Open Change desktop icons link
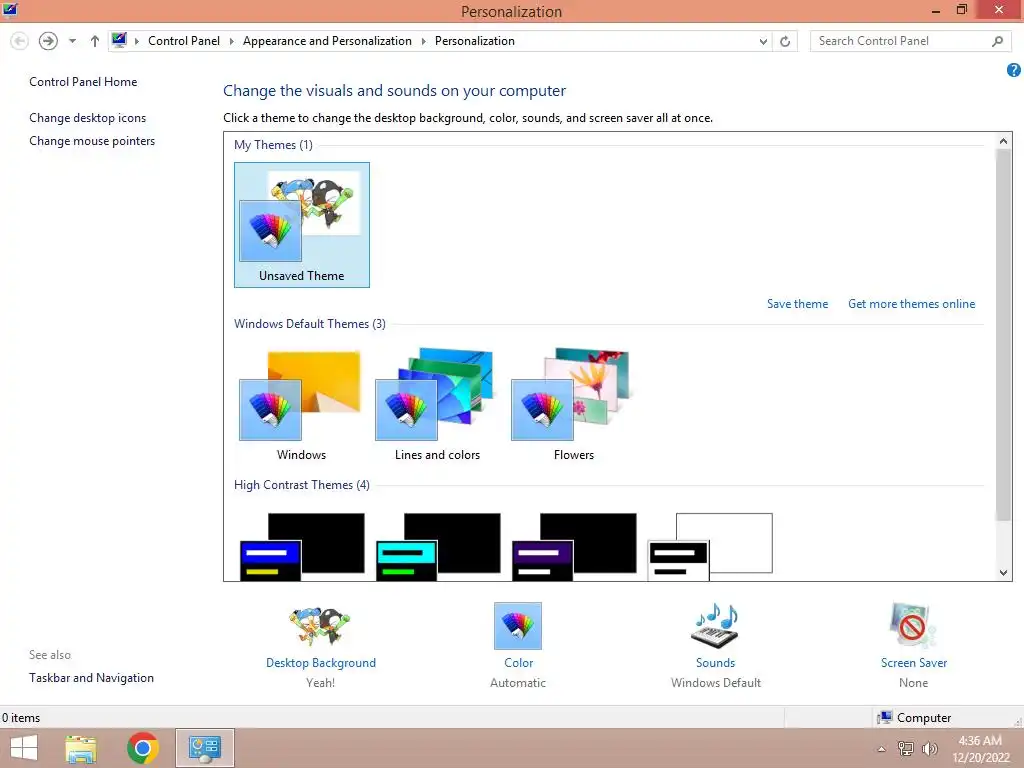Image resolution: width=1024 pixels, height=768 pixels. [x=88, y=118]
